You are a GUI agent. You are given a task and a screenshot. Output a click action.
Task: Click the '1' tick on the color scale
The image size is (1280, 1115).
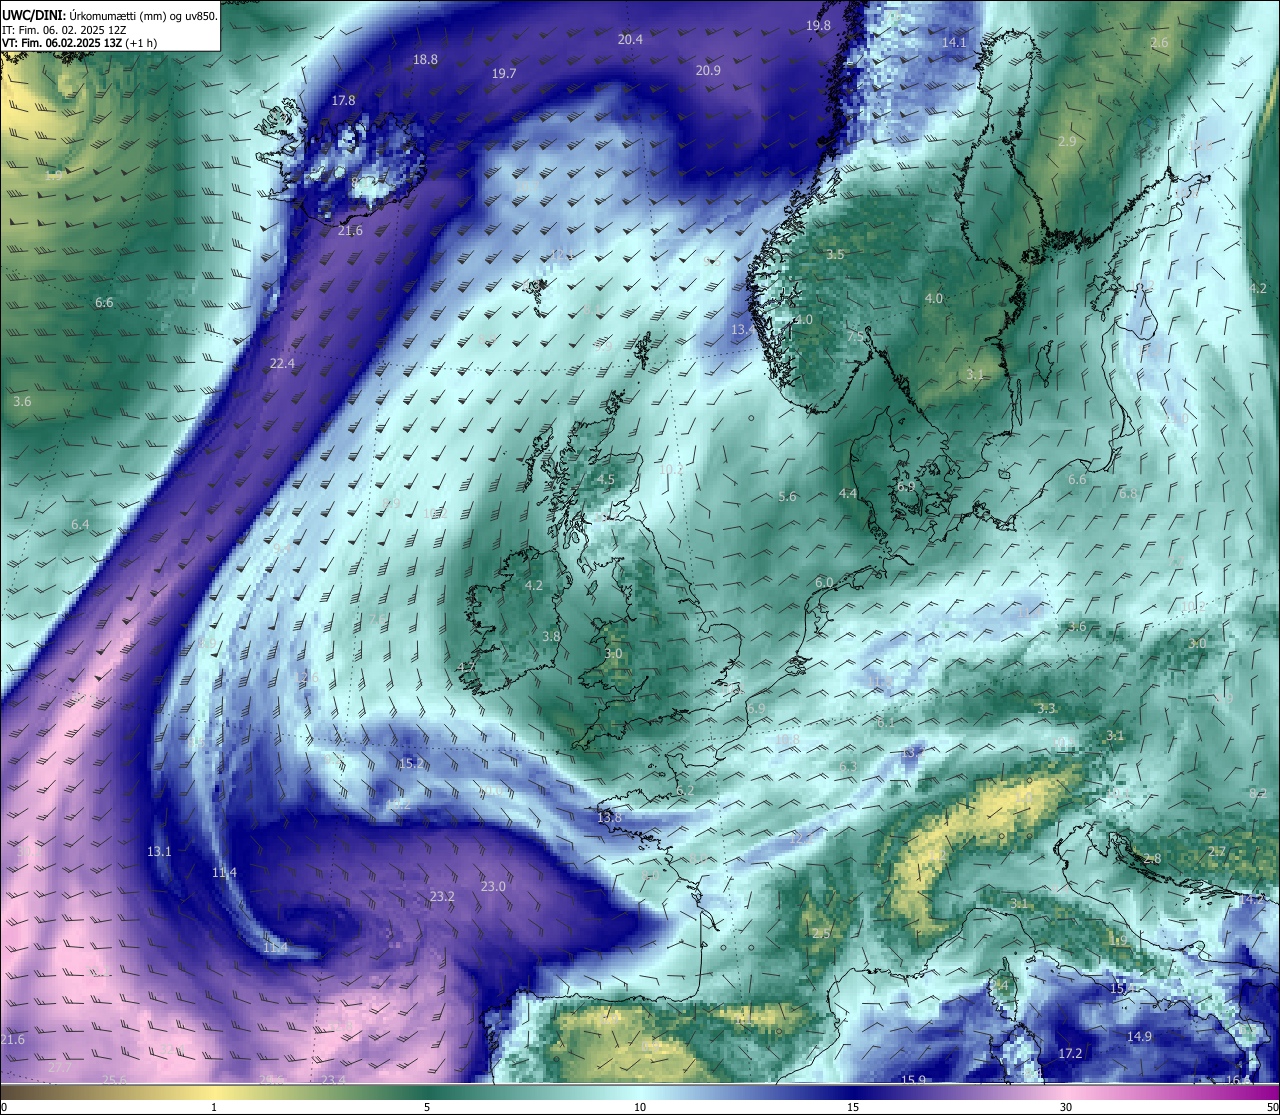[x=214, y=1107]
